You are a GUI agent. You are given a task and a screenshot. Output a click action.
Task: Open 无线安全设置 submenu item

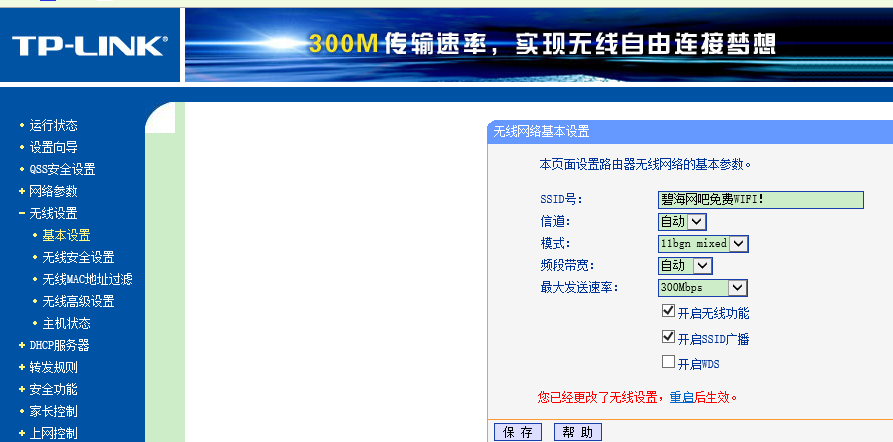[x=78, y=257]
